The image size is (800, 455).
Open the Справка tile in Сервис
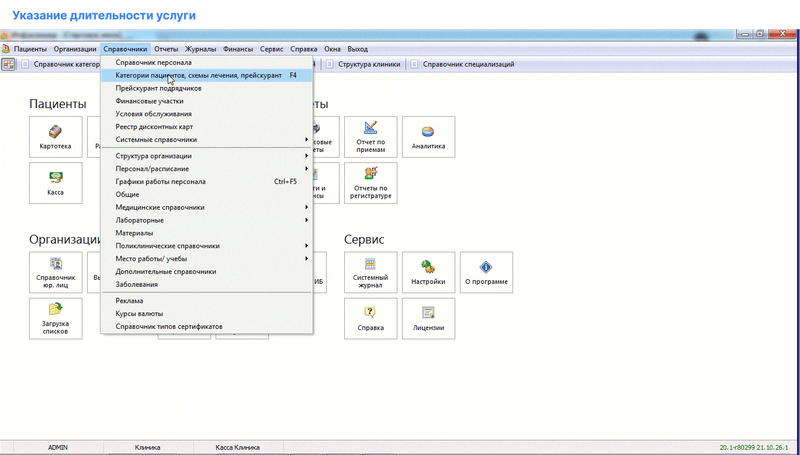tap(371, 319)
